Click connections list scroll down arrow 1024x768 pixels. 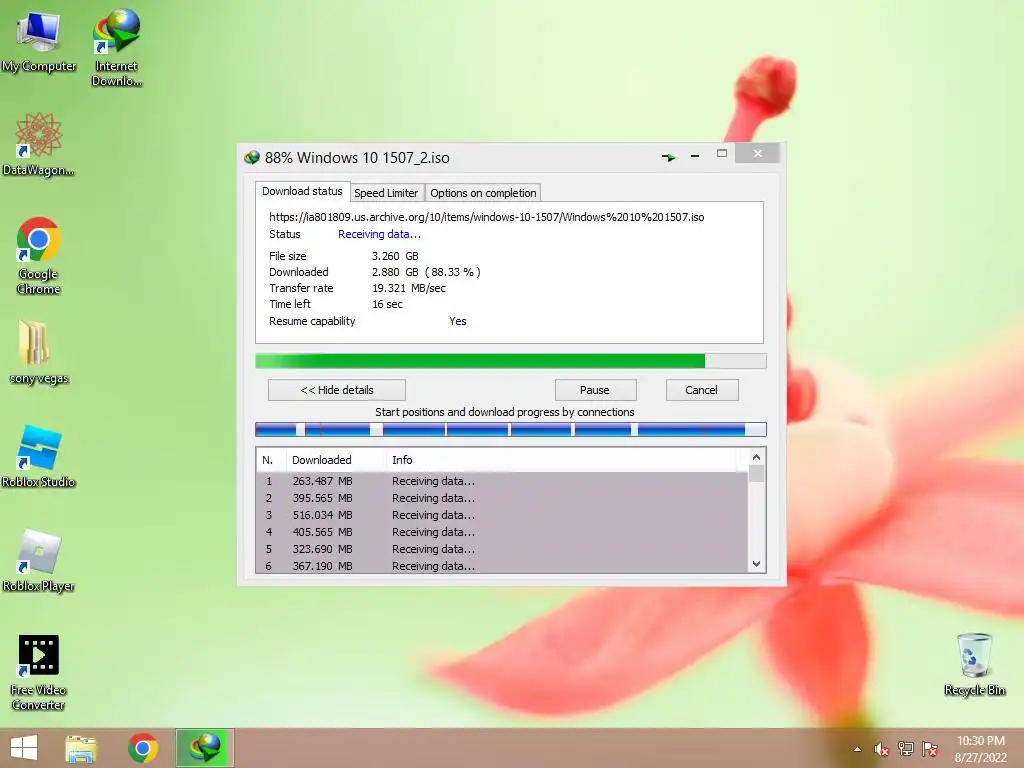pyautogui.click(x=756, y=564)
